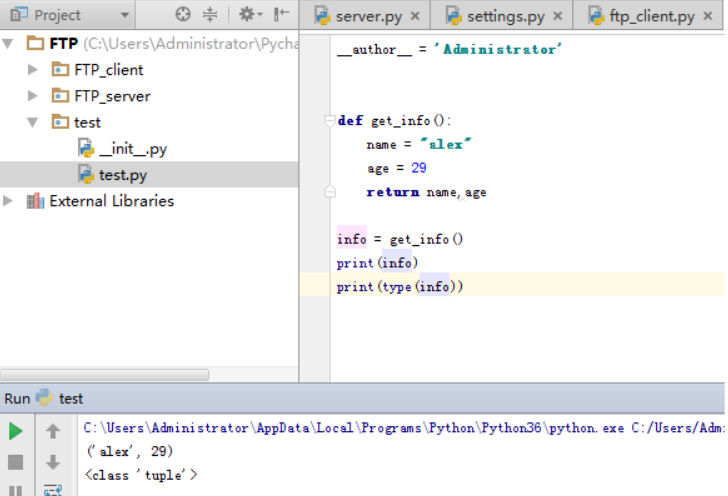Viewport: 728px width, 496px height.
Task: Switch to the server.py tab
Action: [x=368, y=16]
